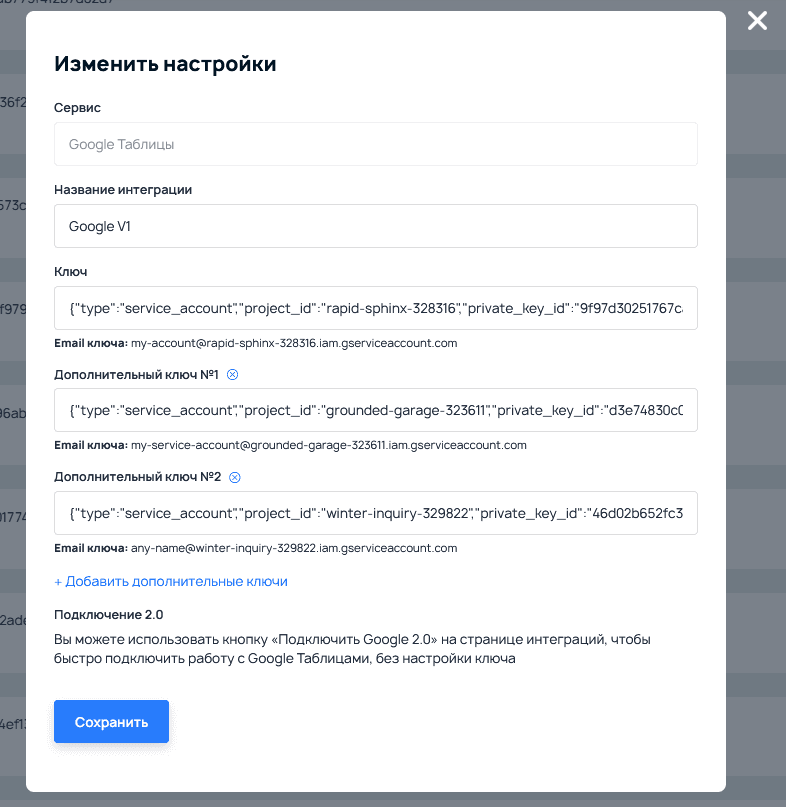786x807 pixels.
Task: Click the 'Изменить настройки' heading
Action: coord(165,64)
